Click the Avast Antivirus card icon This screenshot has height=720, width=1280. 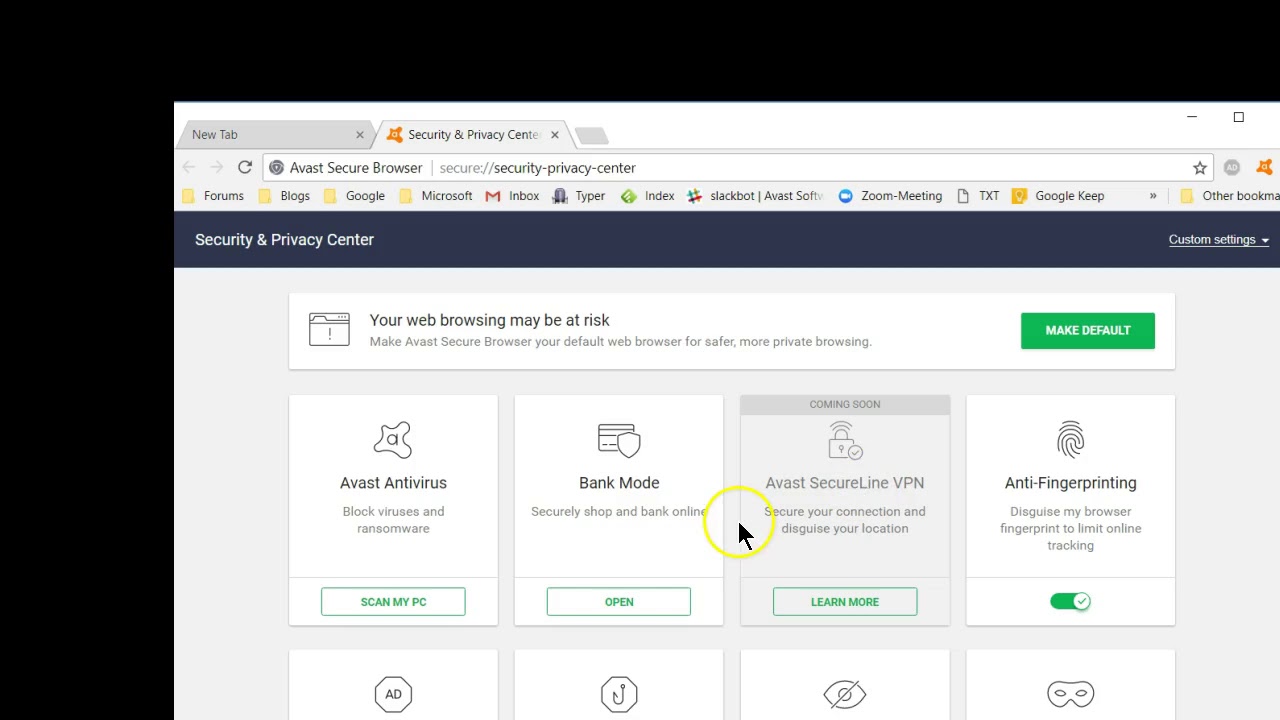(393, 439)
